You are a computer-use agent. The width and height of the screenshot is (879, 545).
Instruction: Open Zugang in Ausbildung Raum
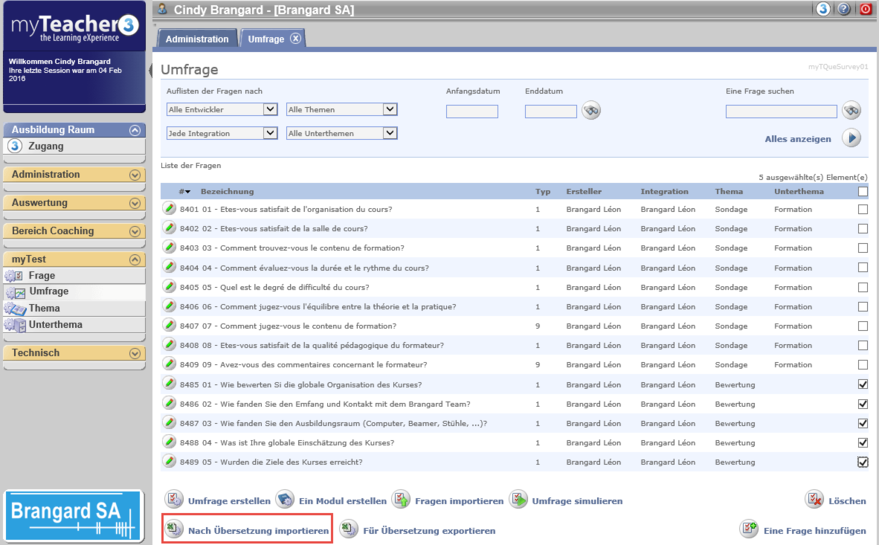[46, 147]
